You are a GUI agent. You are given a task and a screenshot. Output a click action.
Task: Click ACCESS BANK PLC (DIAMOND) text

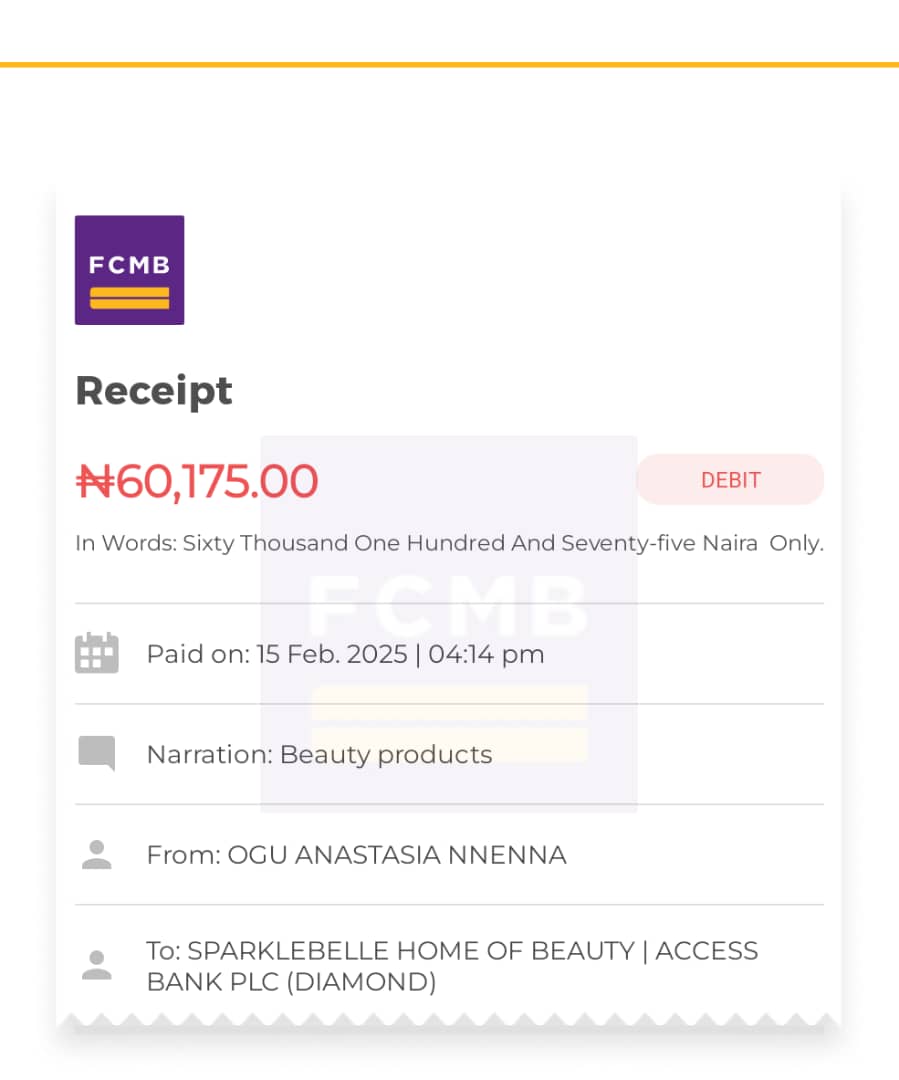point(291,982)
